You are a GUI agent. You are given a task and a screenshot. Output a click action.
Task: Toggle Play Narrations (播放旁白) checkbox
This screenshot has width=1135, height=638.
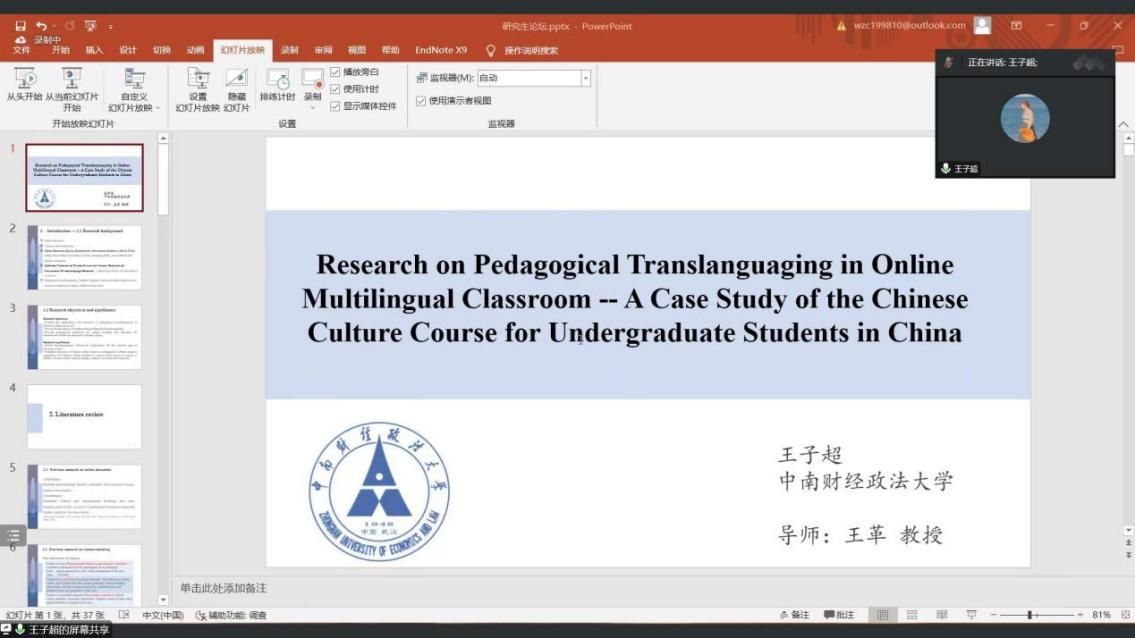pos(335,72)
